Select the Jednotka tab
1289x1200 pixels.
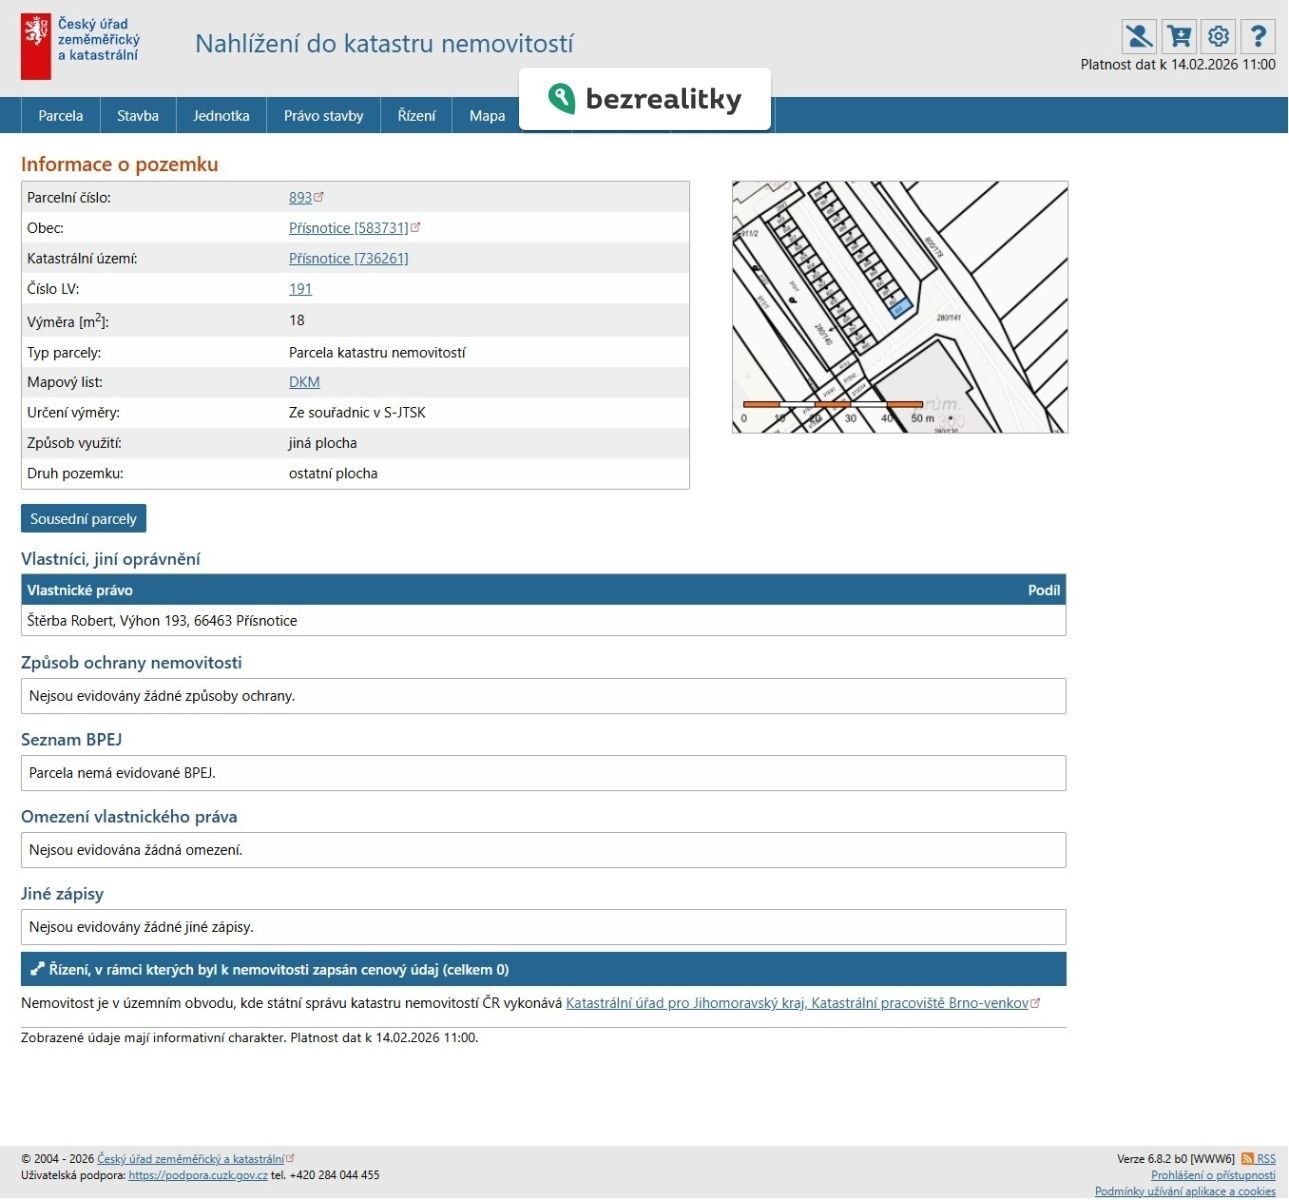(221, 116)
